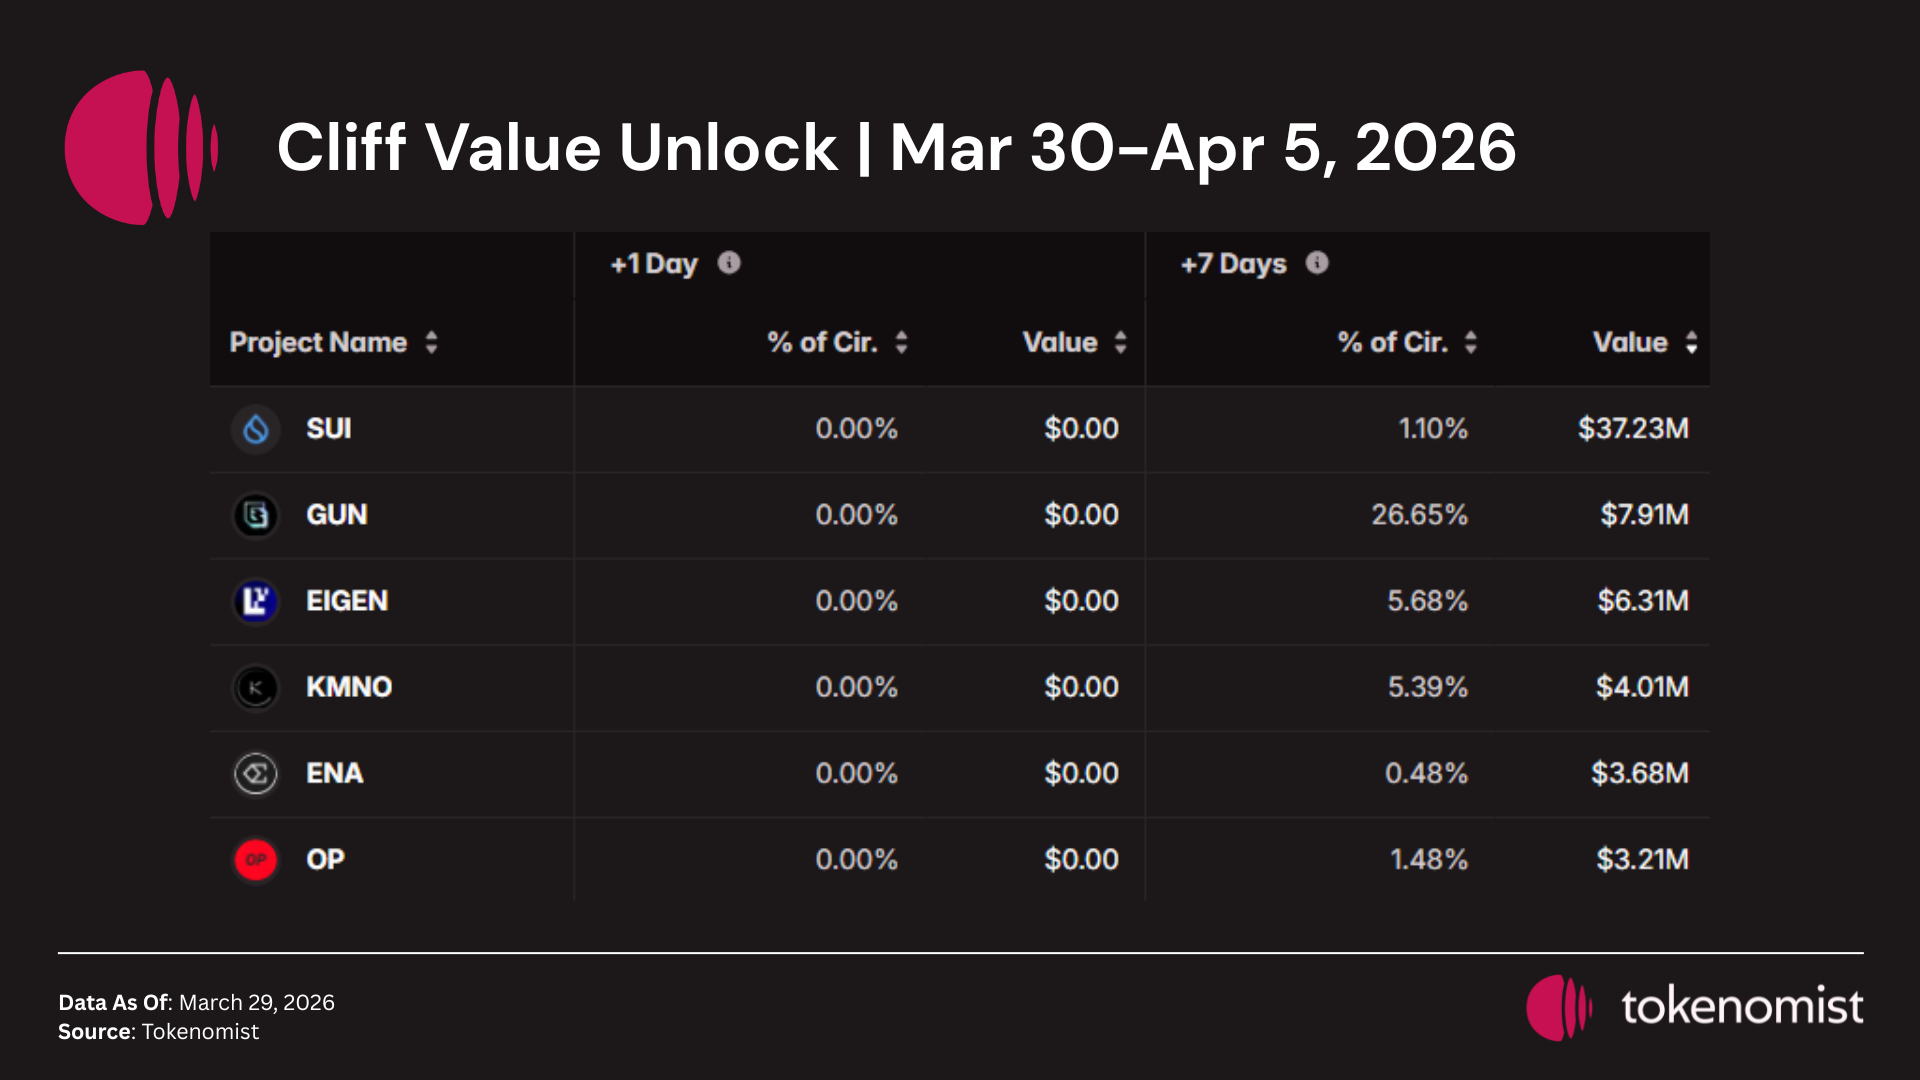Select the +1 Day column group header
1920x1080 pixels.
pyautogui.click(x=654, y=264)
